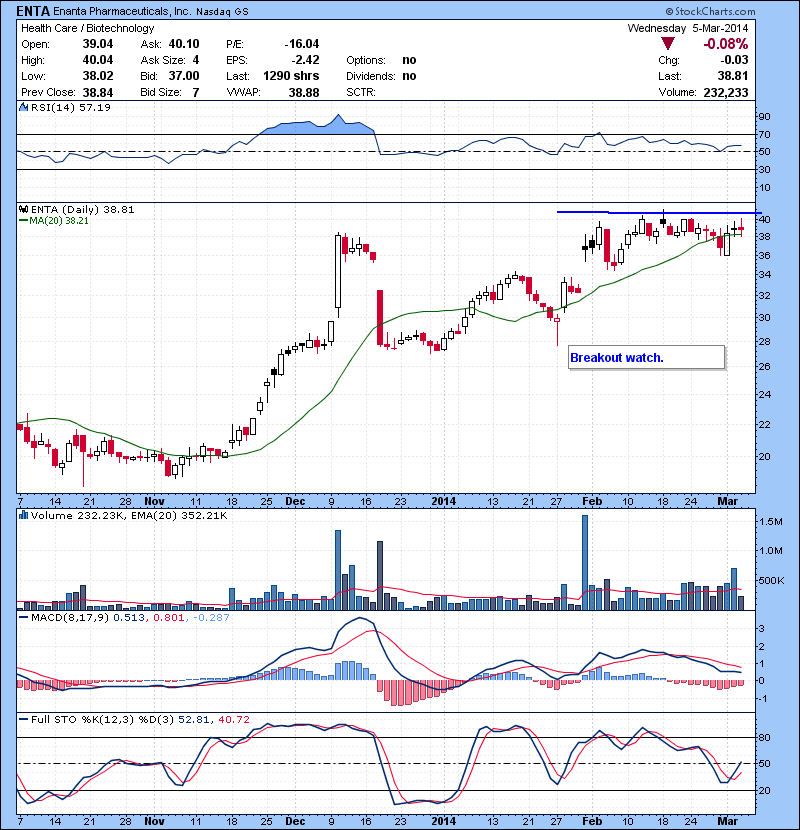
Task: Click the EPS value -2.42
Action: 305,60
